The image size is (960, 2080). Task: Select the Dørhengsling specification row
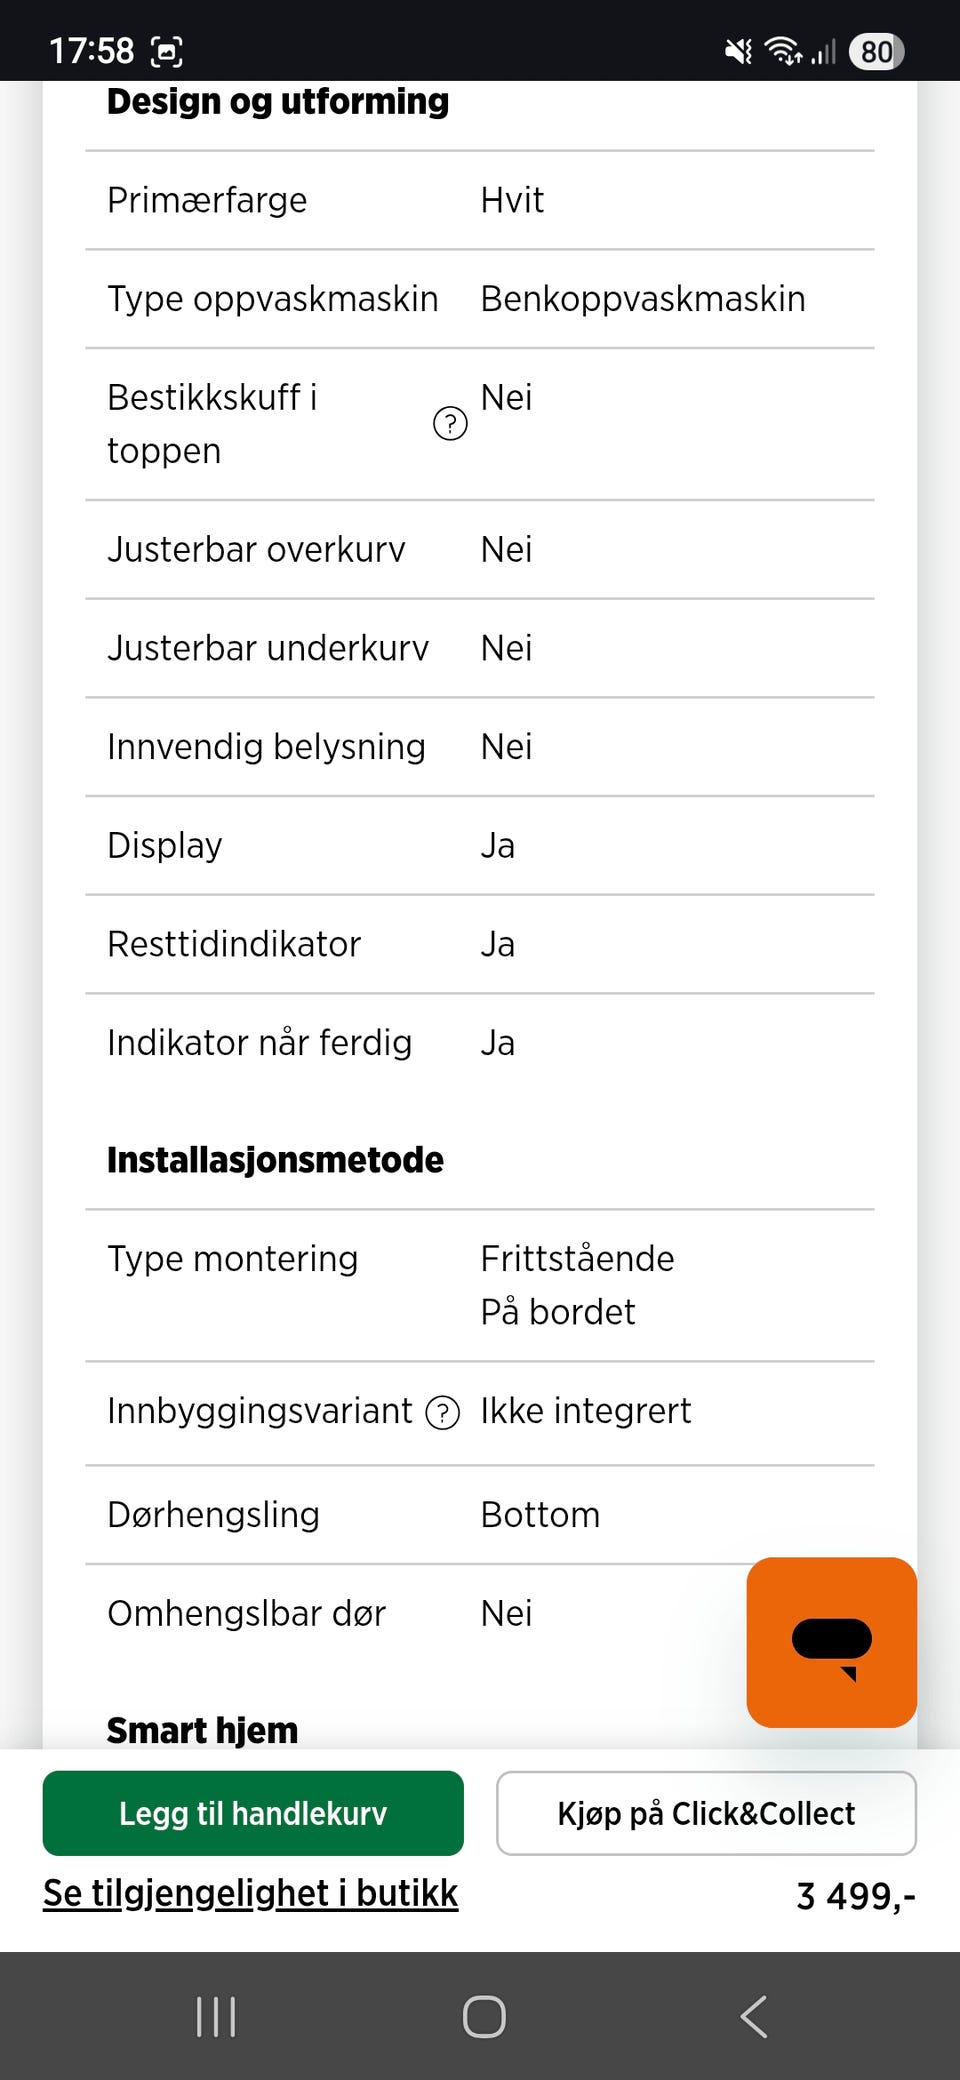point(480,1515)
